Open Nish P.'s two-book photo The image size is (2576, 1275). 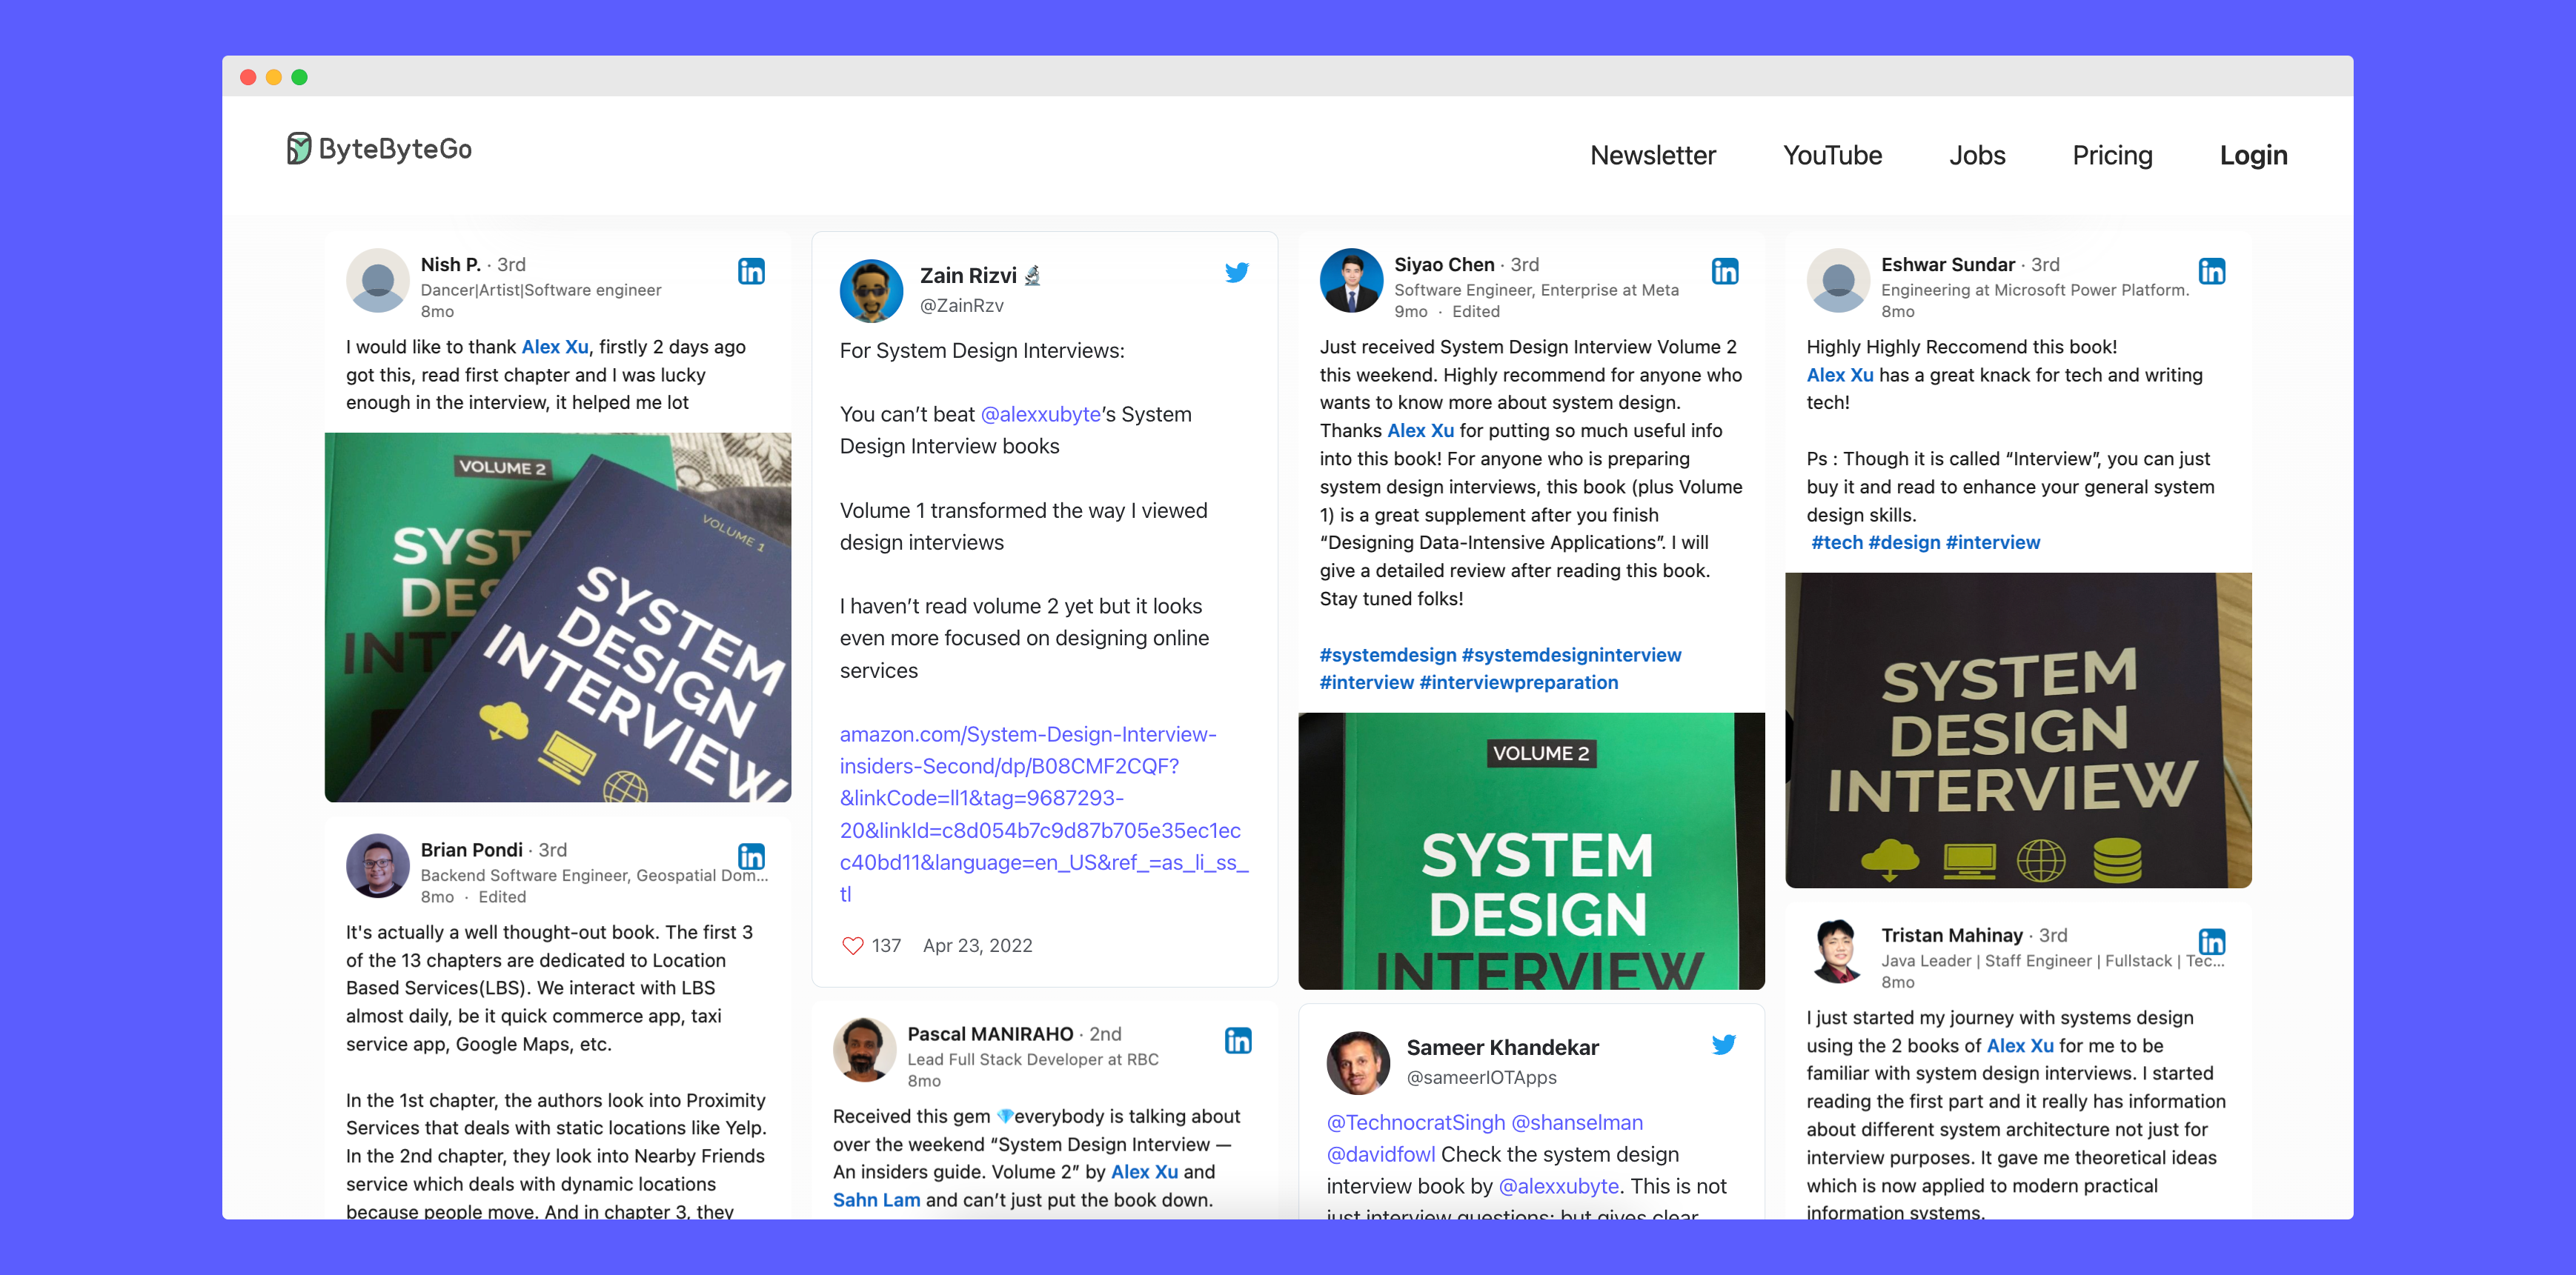click(558, 617)
